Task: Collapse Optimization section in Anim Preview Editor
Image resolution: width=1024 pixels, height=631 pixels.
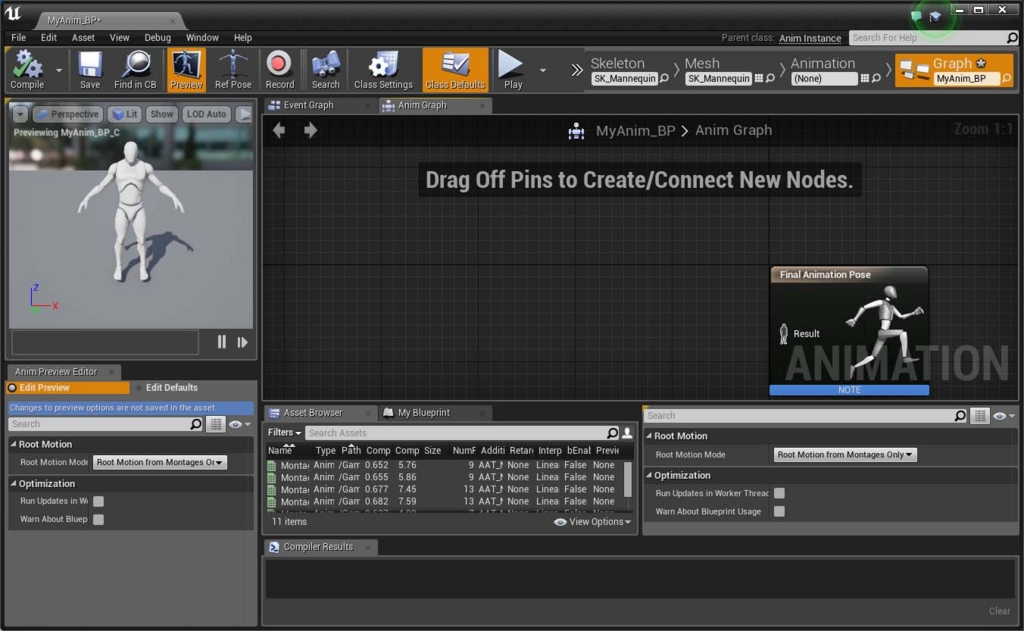Action: [x=14, y=484]
